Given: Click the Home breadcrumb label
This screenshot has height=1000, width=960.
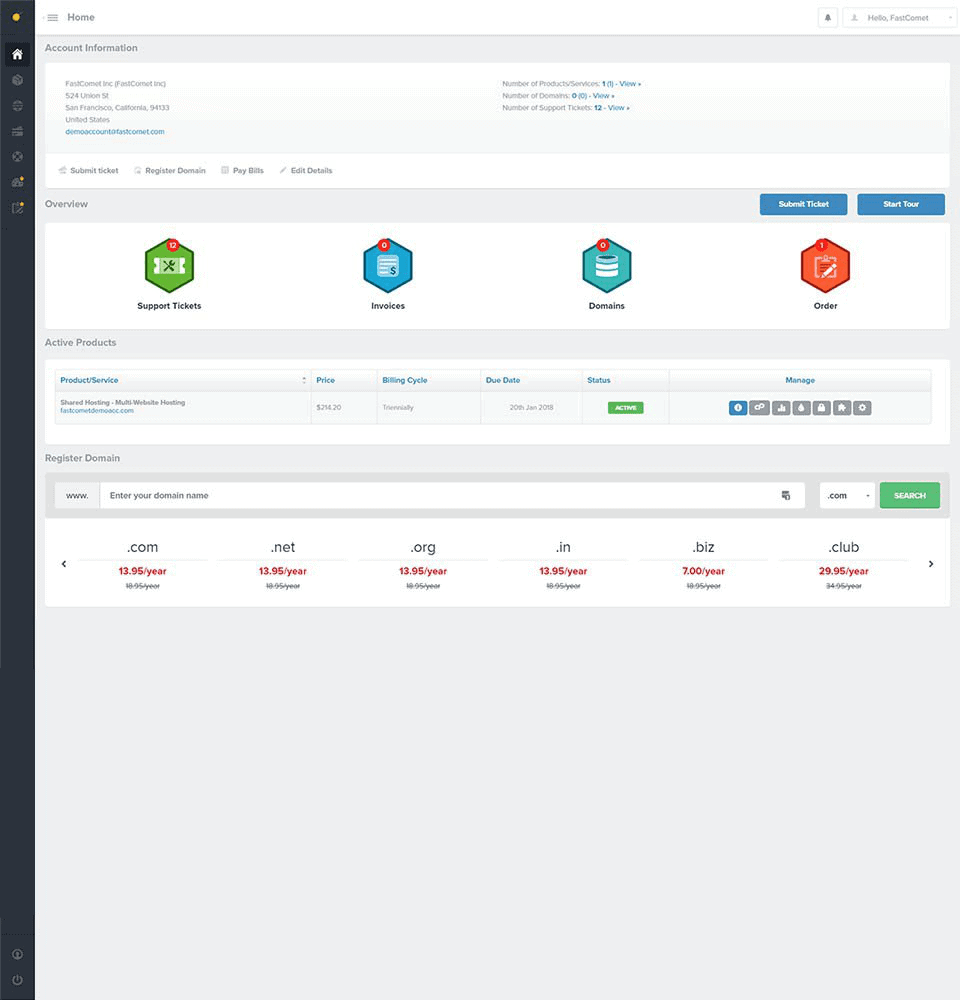Looking at the screenshot, I should [x=80, y=17].
